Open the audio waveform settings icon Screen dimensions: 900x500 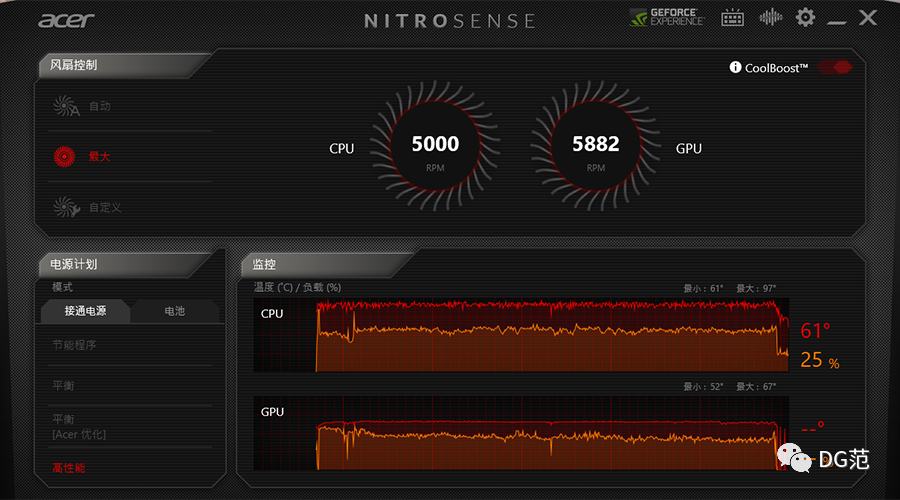pos(770,18)
